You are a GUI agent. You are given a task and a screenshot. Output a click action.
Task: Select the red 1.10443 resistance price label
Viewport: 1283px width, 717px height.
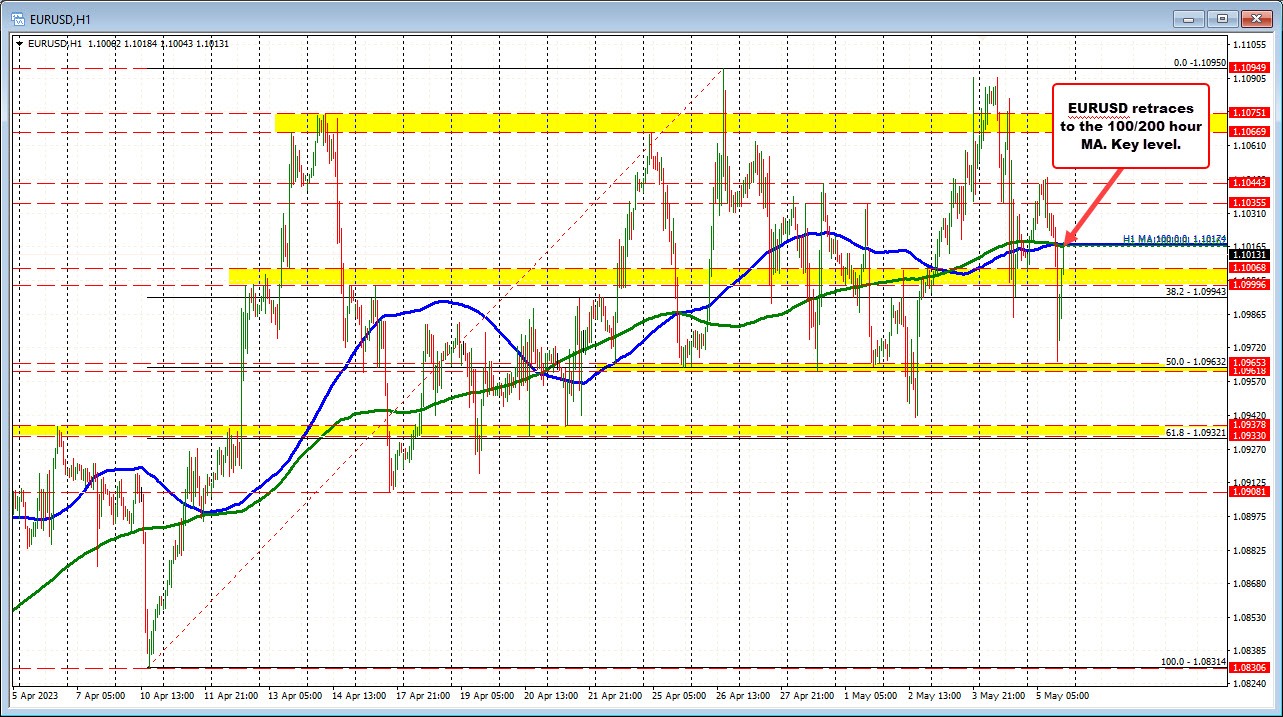(1248, 184)
